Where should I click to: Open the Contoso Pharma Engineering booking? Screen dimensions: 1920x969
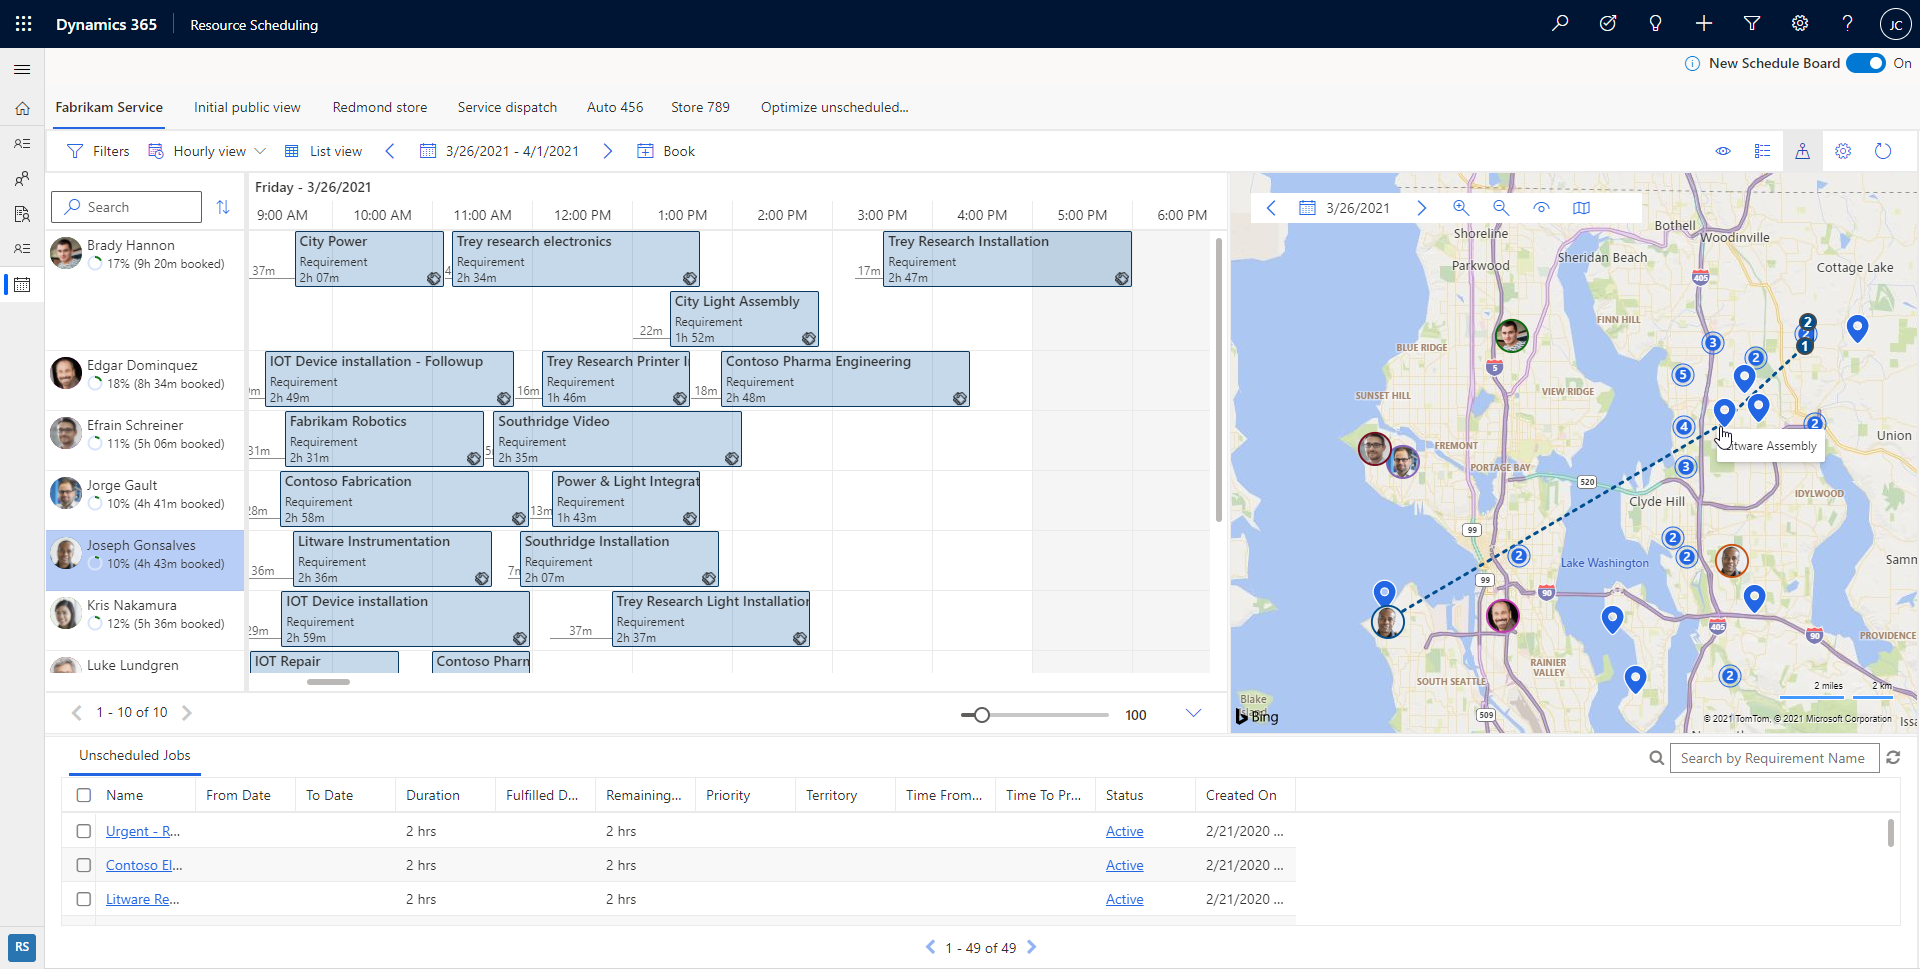[x=845, y=379]
